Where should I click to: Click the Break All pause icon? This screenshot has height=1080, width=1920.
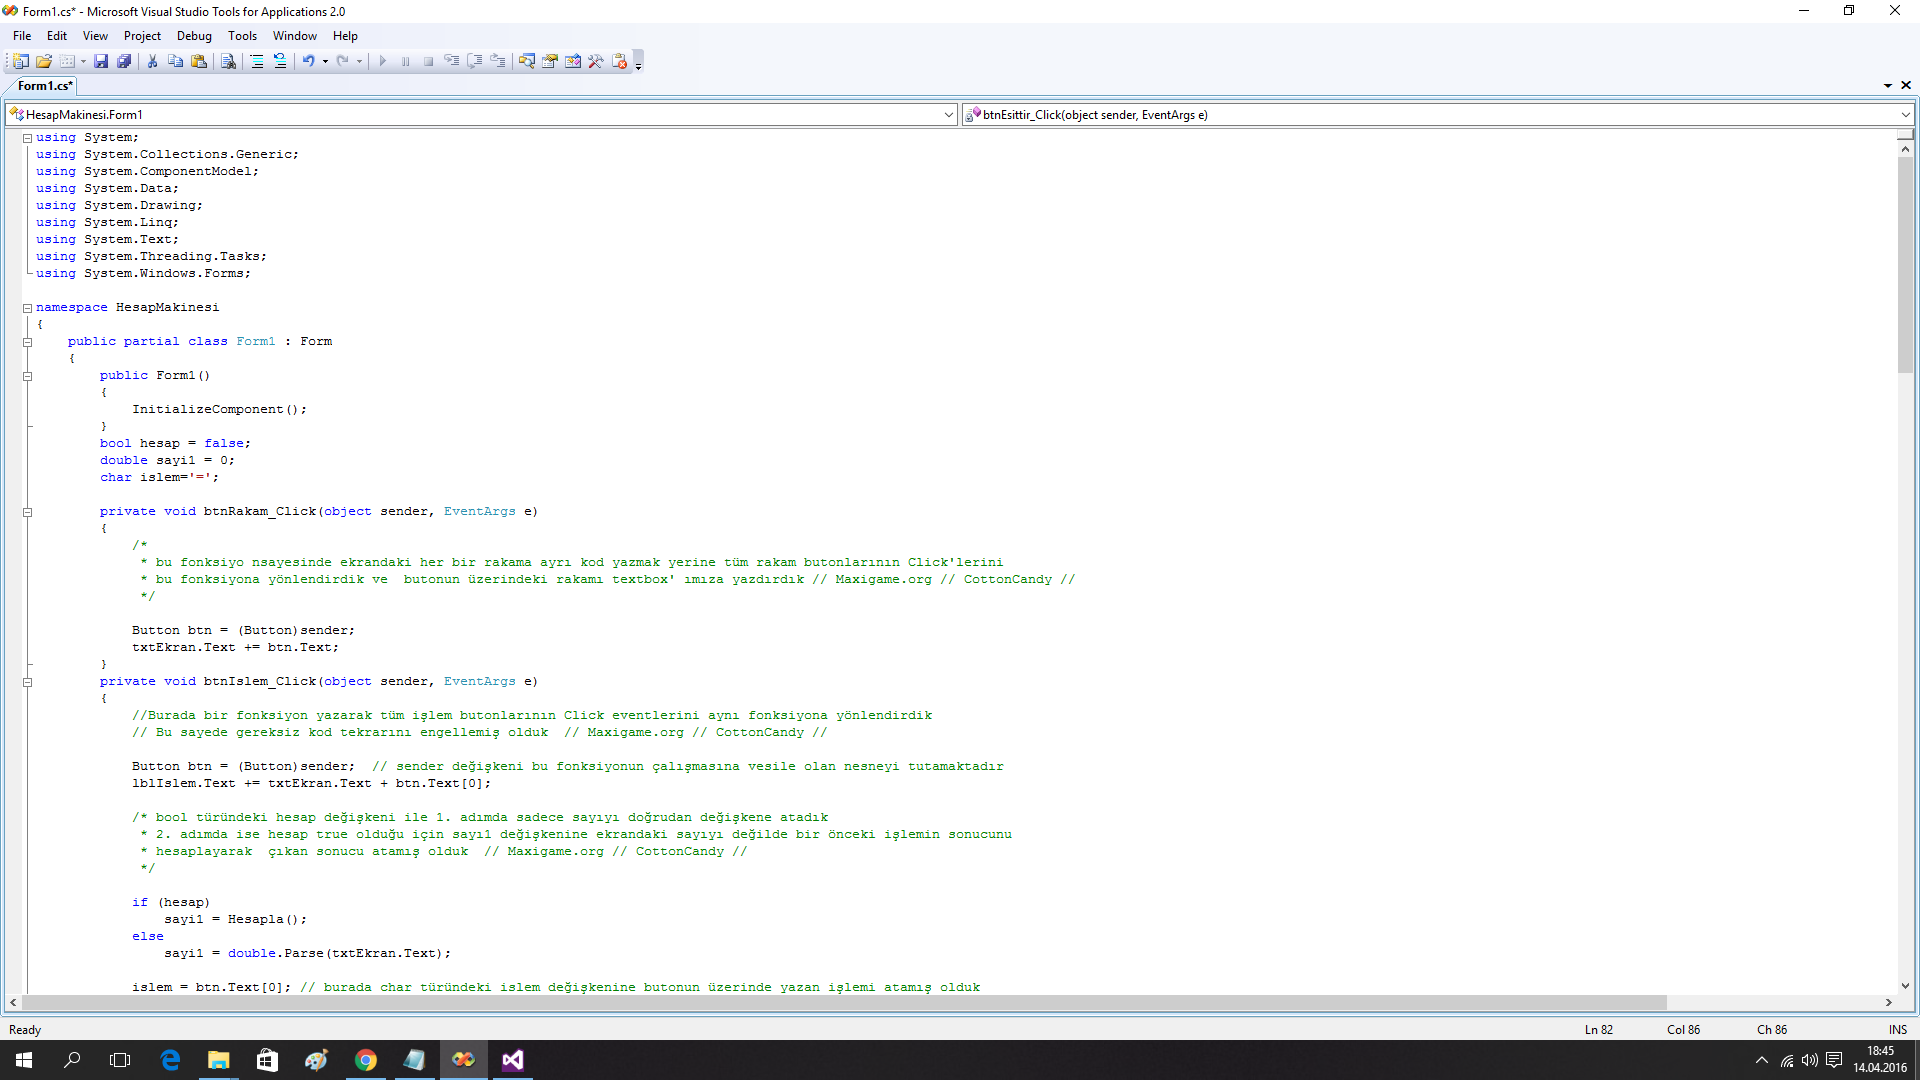pyautogui.click(x=406, y=61)
